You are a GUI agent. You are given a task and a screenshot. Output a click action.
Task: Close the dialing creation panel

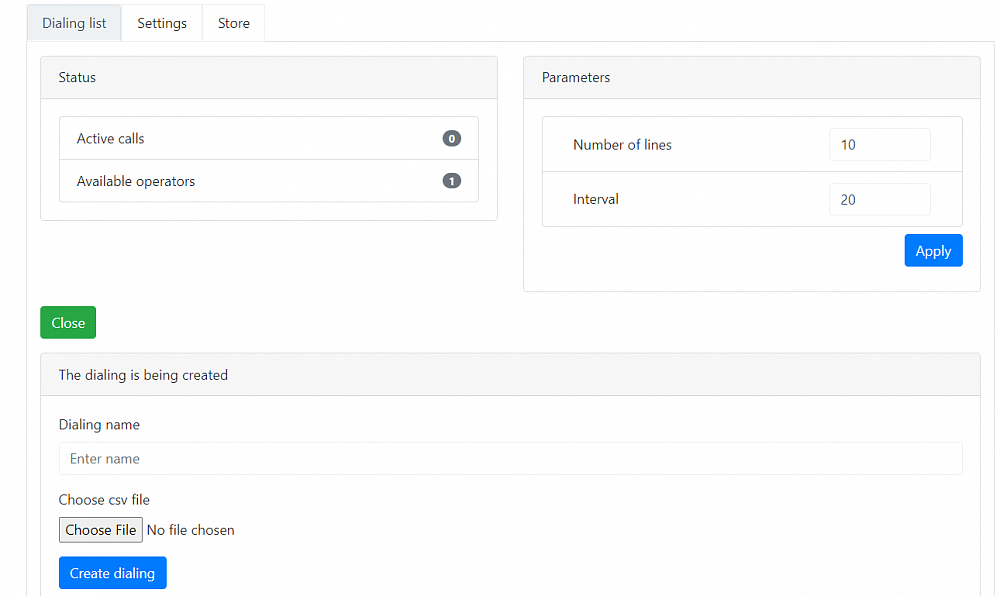coord(67,322)
